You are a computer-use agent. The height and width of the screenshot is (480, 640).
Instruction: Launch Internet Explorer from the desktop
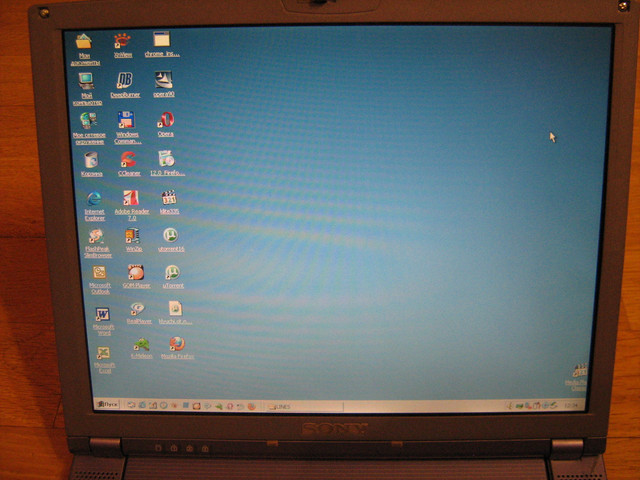point(94,198)
